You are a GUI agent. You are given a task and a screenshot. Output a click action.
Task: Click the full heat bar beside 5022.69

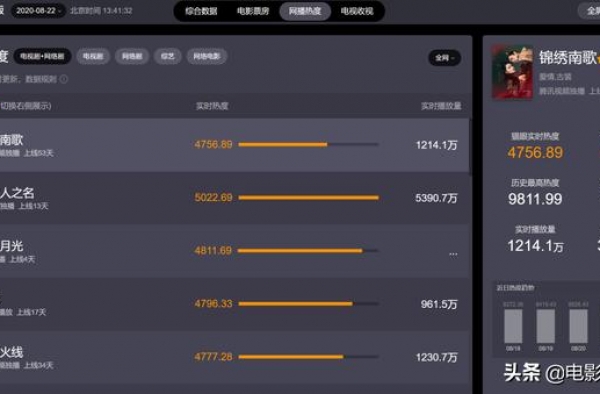click(308, 198)
